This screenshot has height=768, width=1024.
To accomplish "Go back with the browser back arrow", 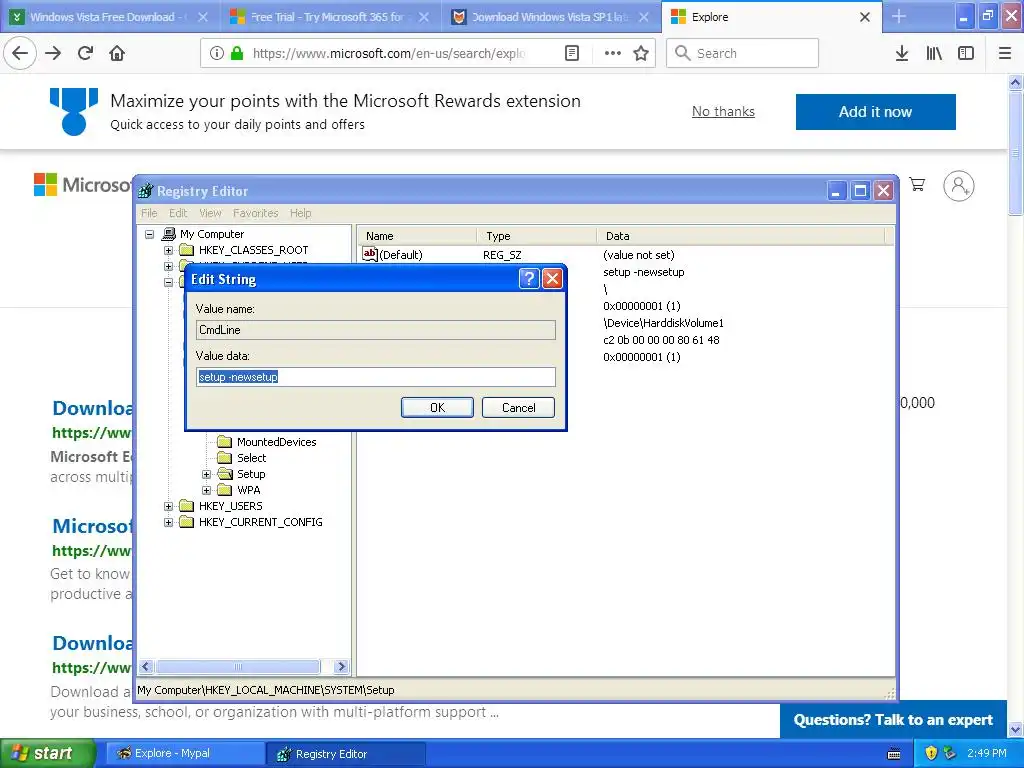I will click(x=20, y=53).
